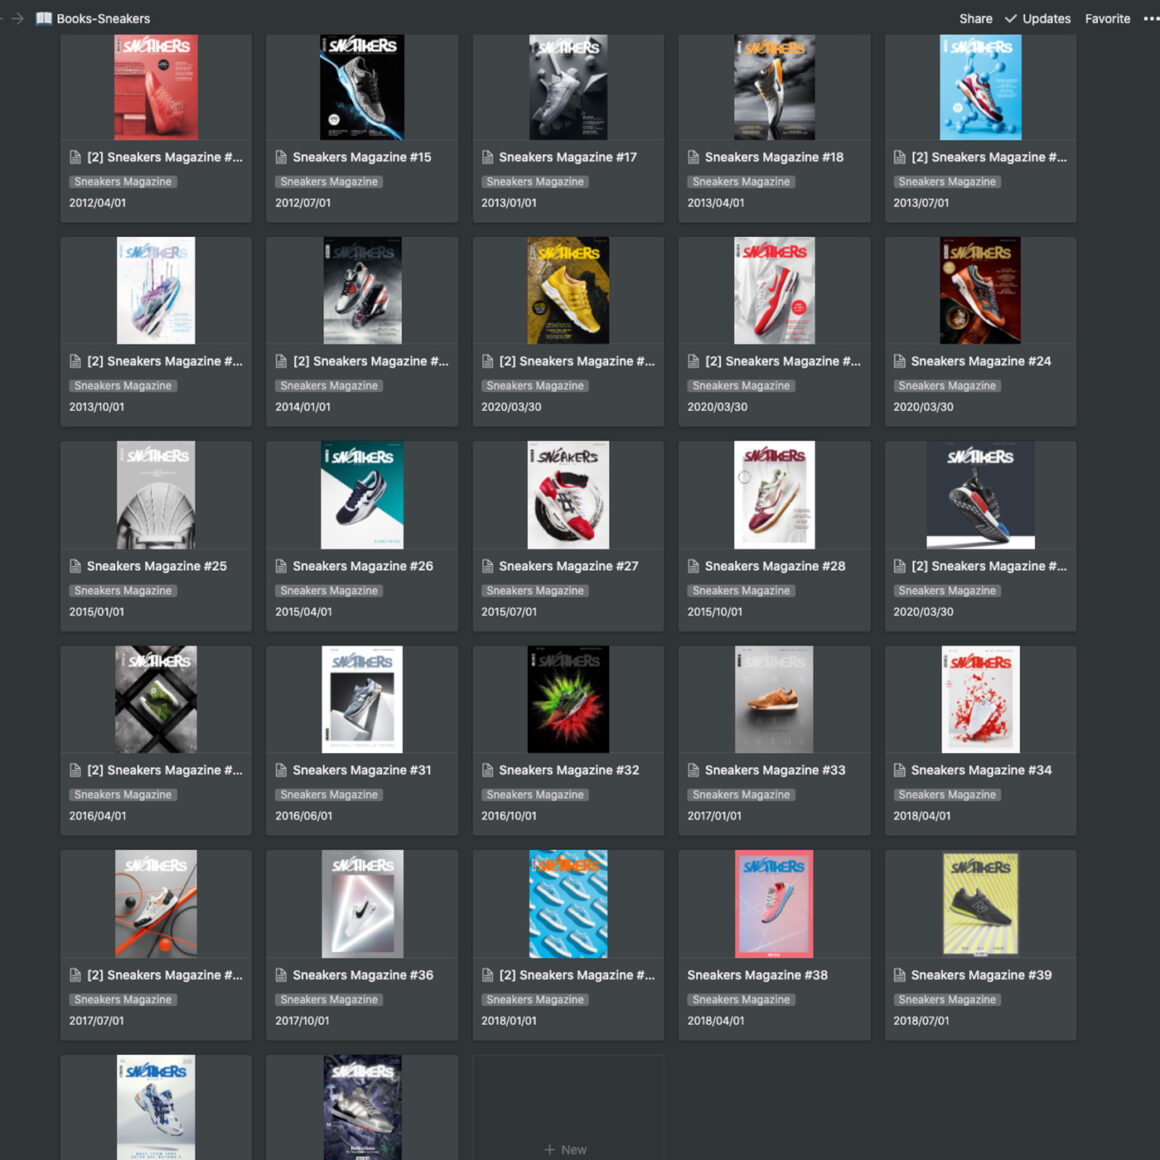Click the Share button
The height and width of the screenshot is (1160, 1160).
tap(976, 18)
